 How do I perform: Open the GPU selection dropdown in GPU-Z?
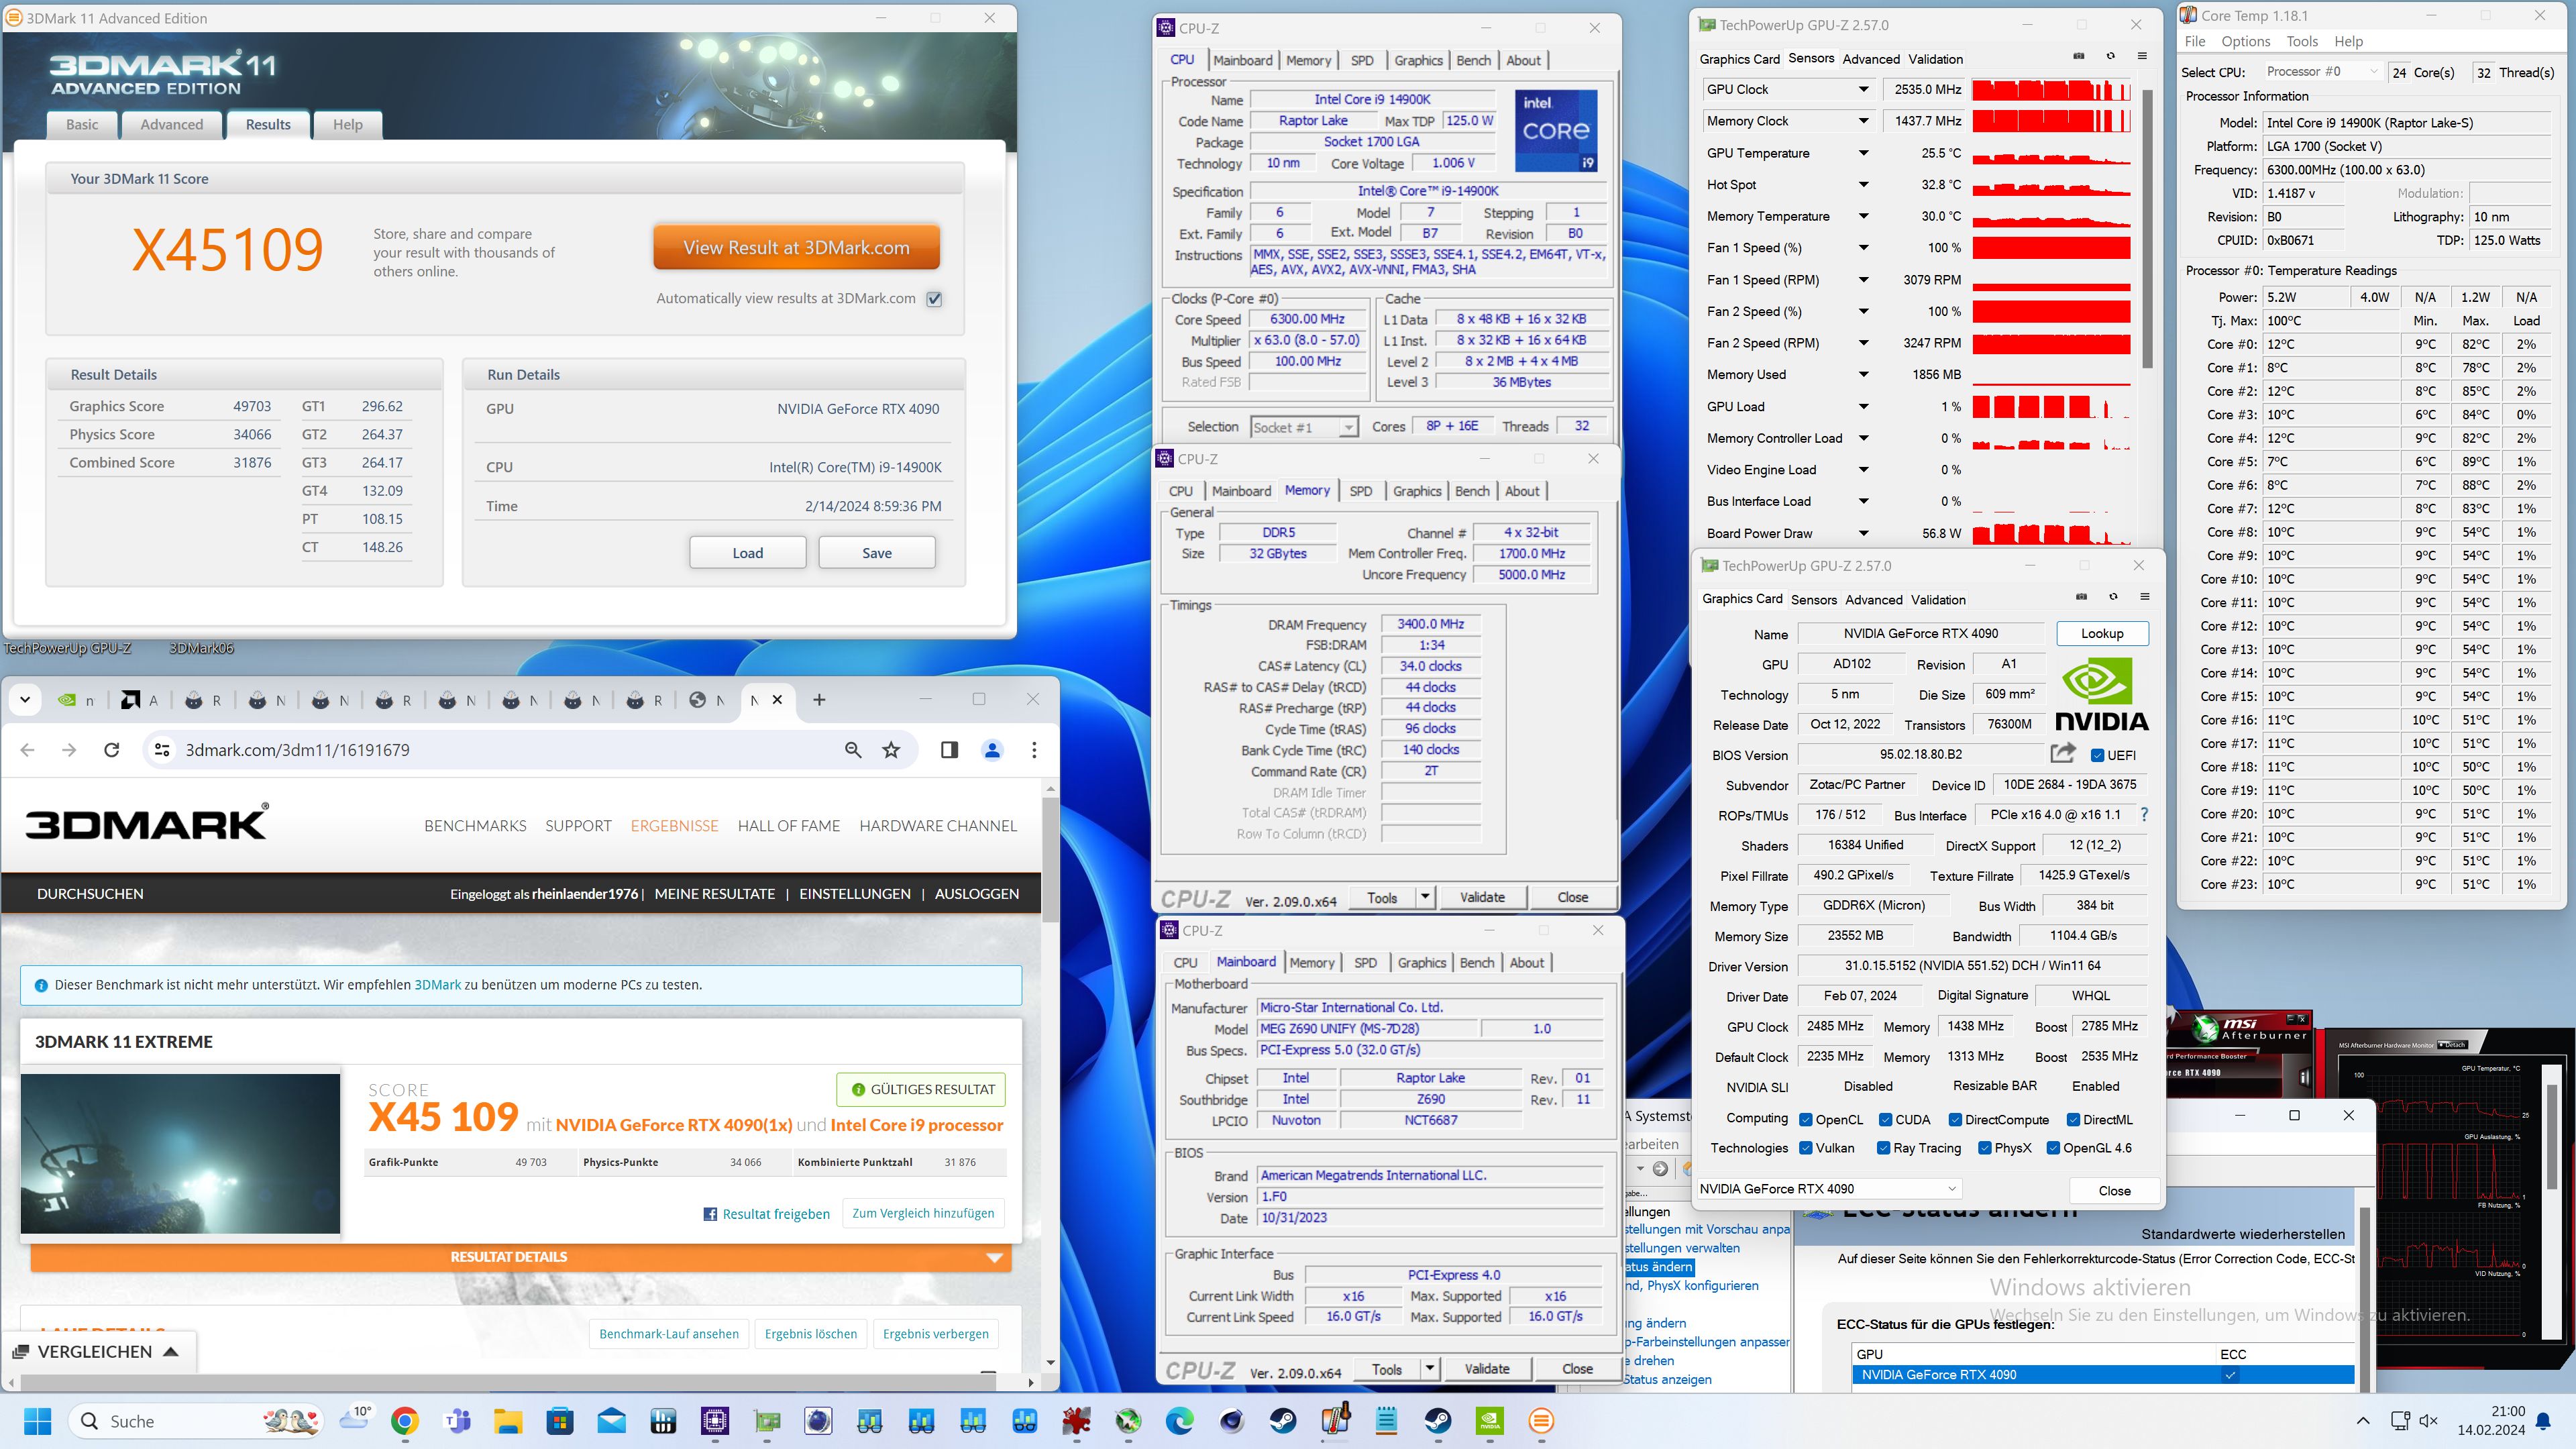coord(1829,1189)
